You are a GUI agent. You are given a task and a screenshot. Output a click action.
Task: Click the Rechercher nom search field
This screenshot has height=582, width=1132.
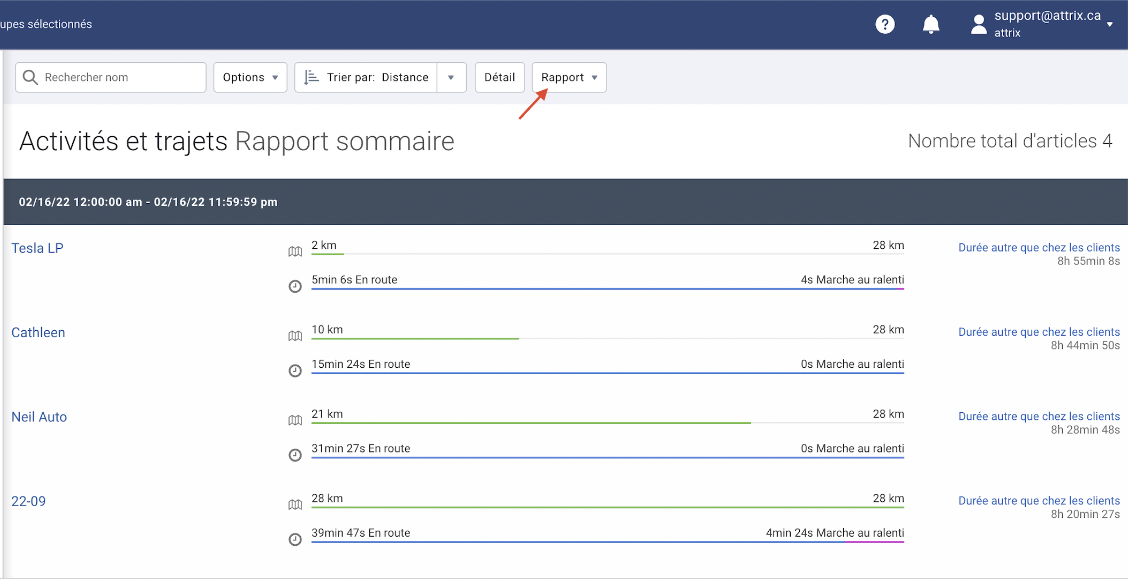(110, 77)
